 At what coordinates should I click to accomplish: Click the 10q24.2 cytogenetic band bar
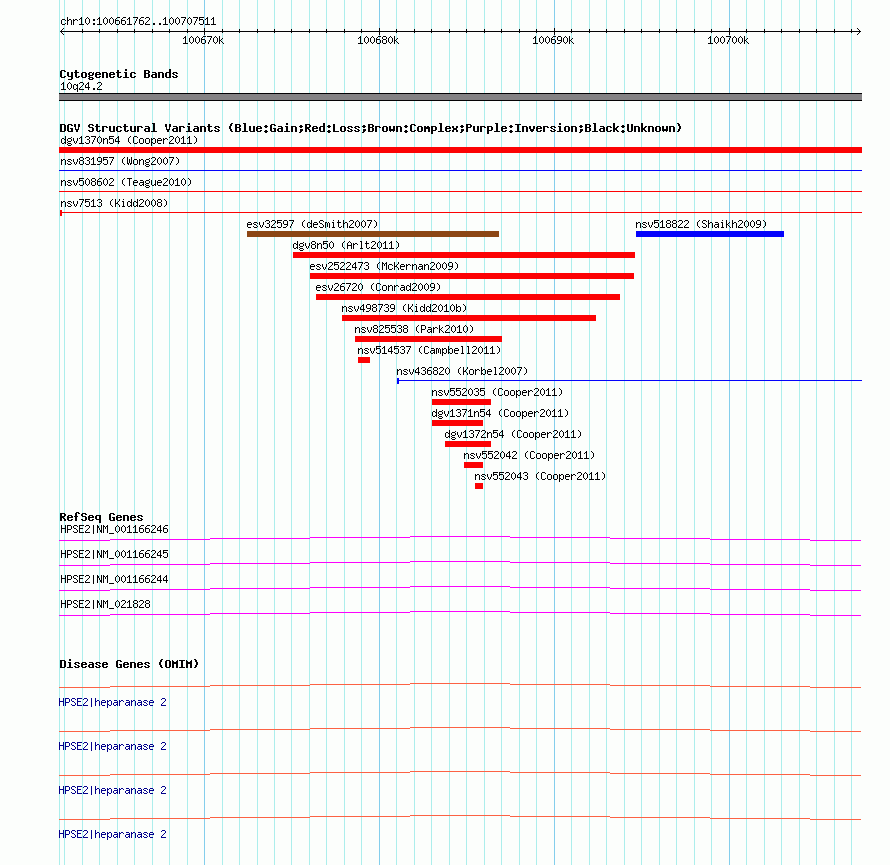tap(460, 97)
